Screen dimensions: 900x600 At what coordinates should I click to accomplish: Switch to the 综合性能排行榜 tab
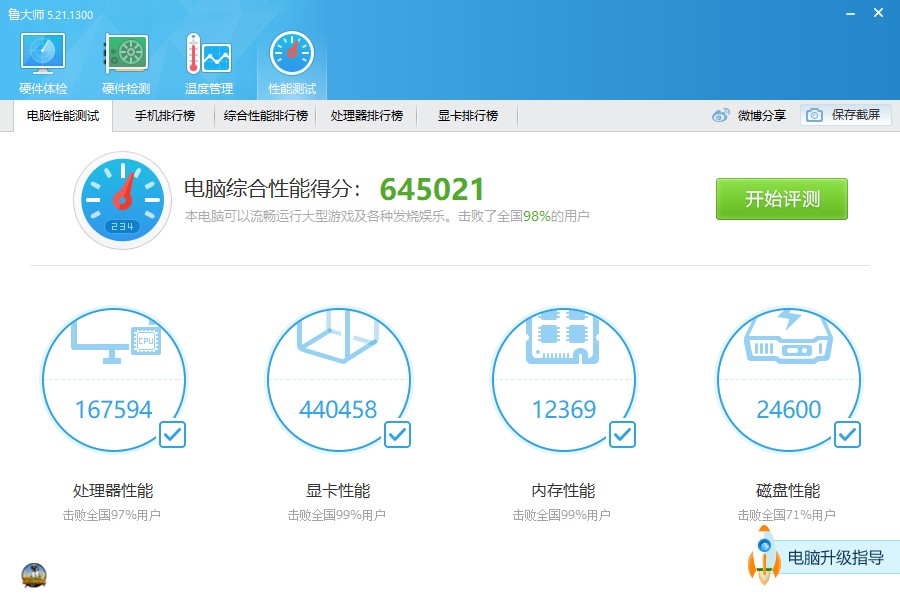click(x=265, y=116)
